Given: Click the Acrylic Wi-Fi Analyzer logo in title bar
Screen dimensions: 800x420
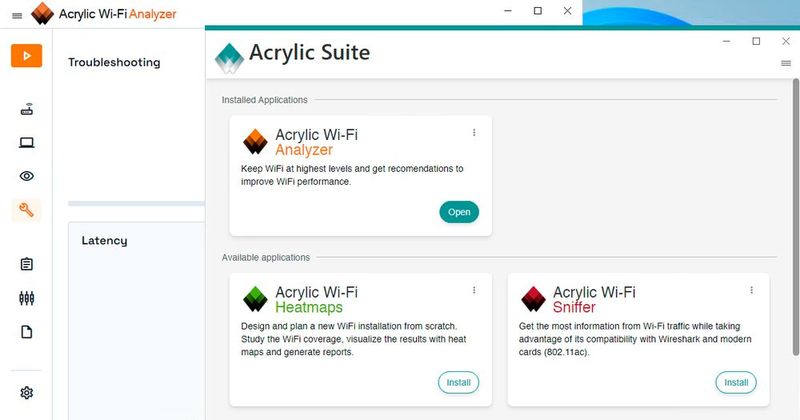Looking at the screenshot, I should coord(42,13).
